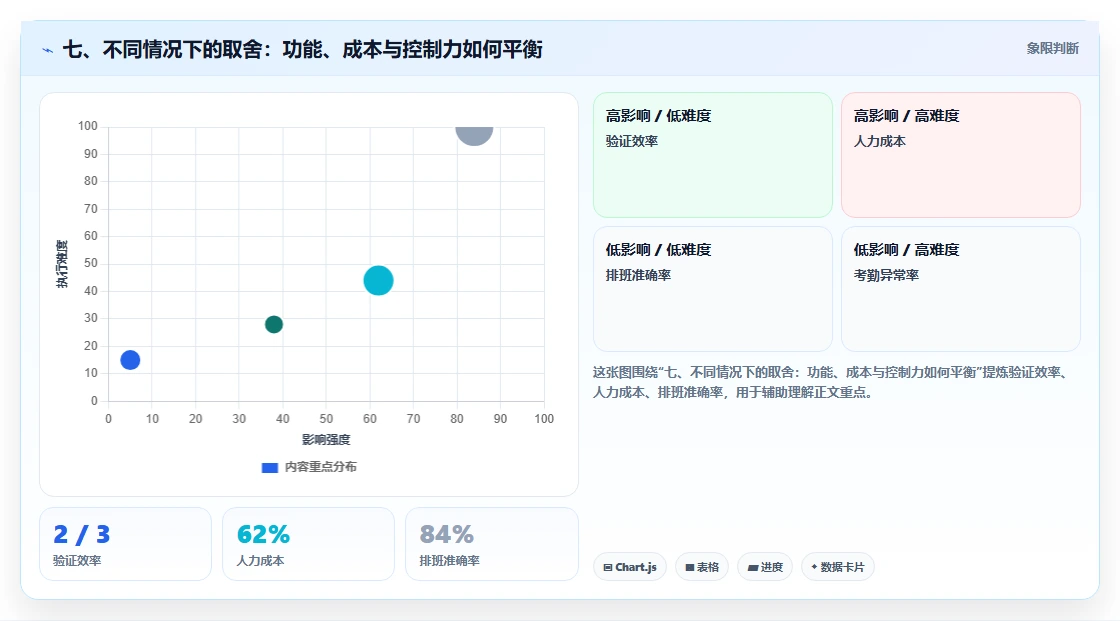Screen dimensions: 1120x621
Task: Toggle the 内容重点分布 legend swatch
Action: [269, 467]
